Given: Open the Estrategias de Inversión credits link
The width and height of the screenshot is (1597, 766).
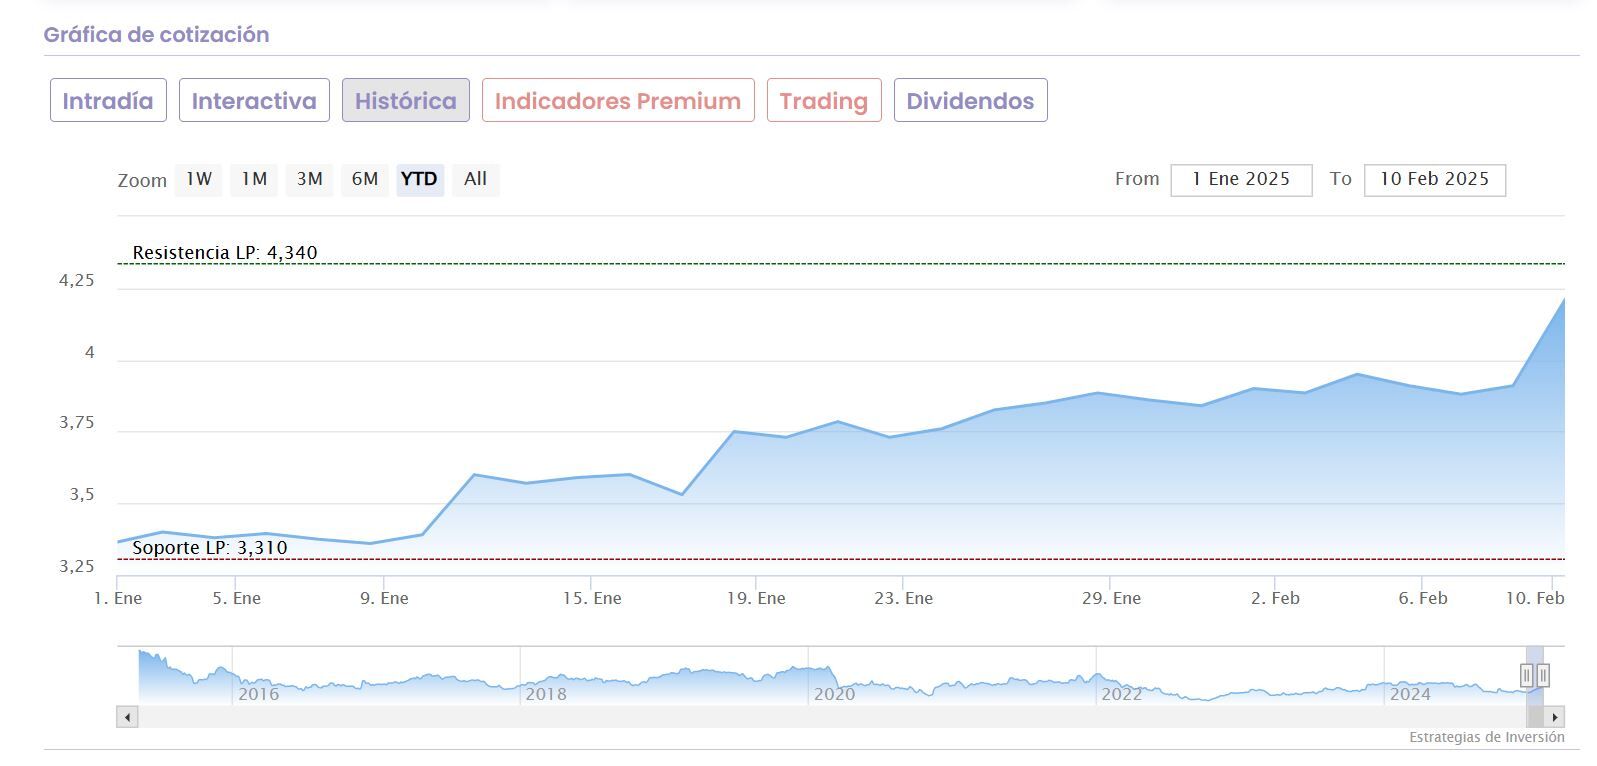Looking at the screenshot, I should point(1486,738).
